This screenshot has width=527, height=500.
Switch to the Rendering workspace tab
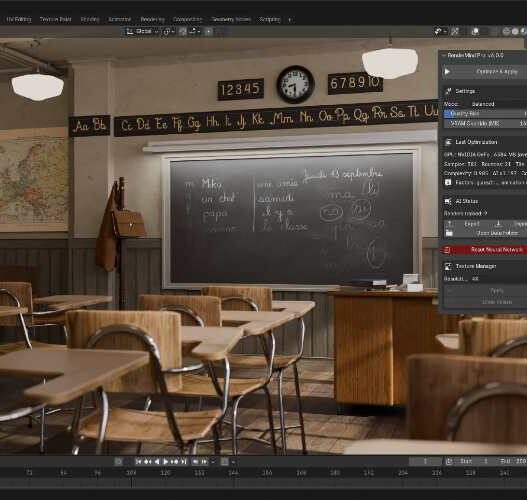(153, 19)
